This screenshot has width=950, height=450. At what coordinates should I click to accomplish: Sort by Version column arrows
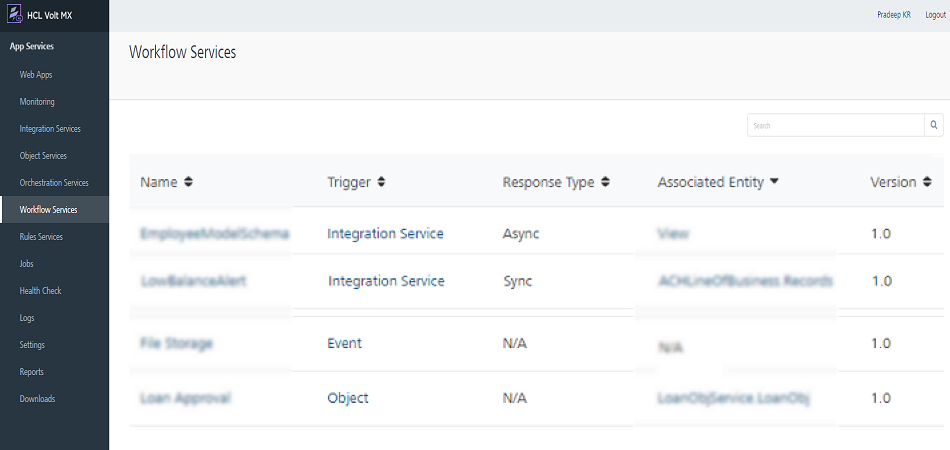(x=927, y=183)
